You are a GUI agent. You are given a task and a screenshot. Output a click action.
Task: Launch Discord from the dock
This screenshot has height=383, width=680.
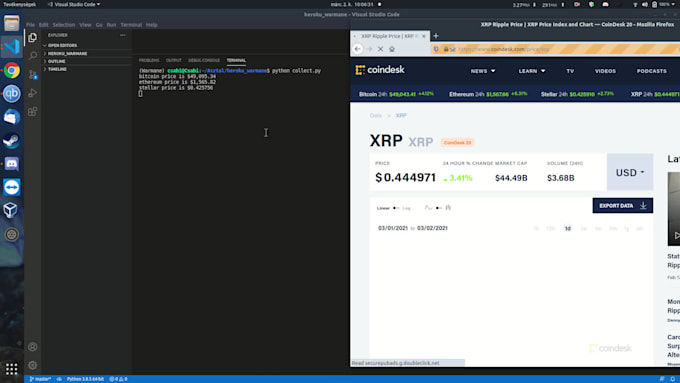12,164
